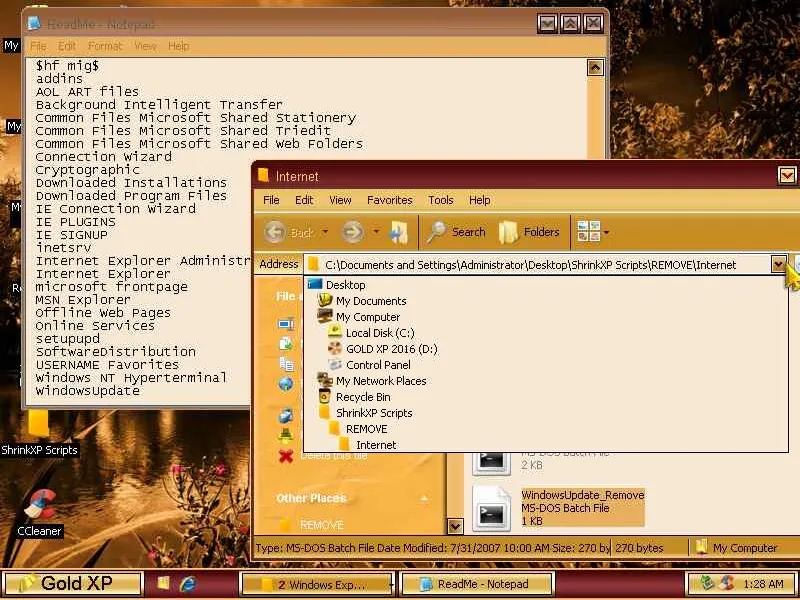Click 270 bytes status bar entry

(x=639, y=548)
